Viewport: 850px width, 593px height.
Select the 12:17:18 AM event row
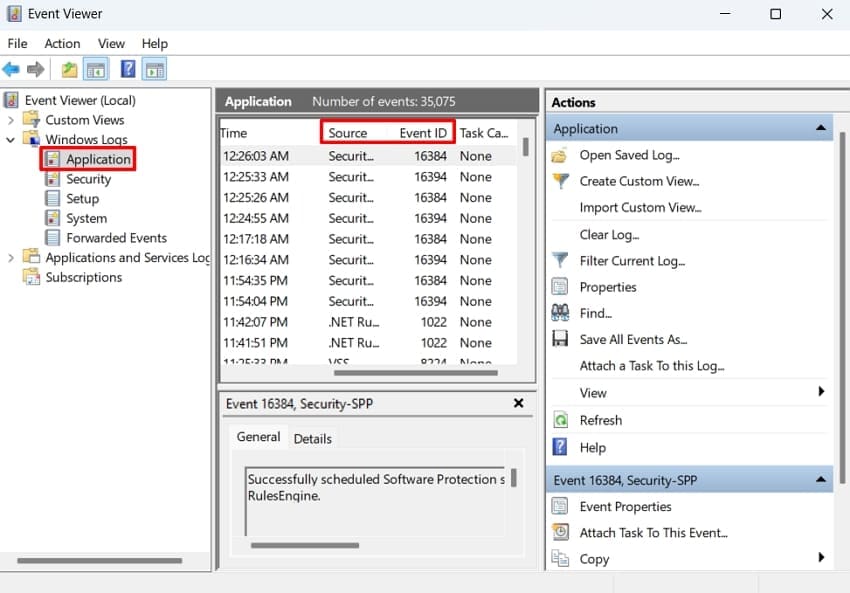point(369,239)
